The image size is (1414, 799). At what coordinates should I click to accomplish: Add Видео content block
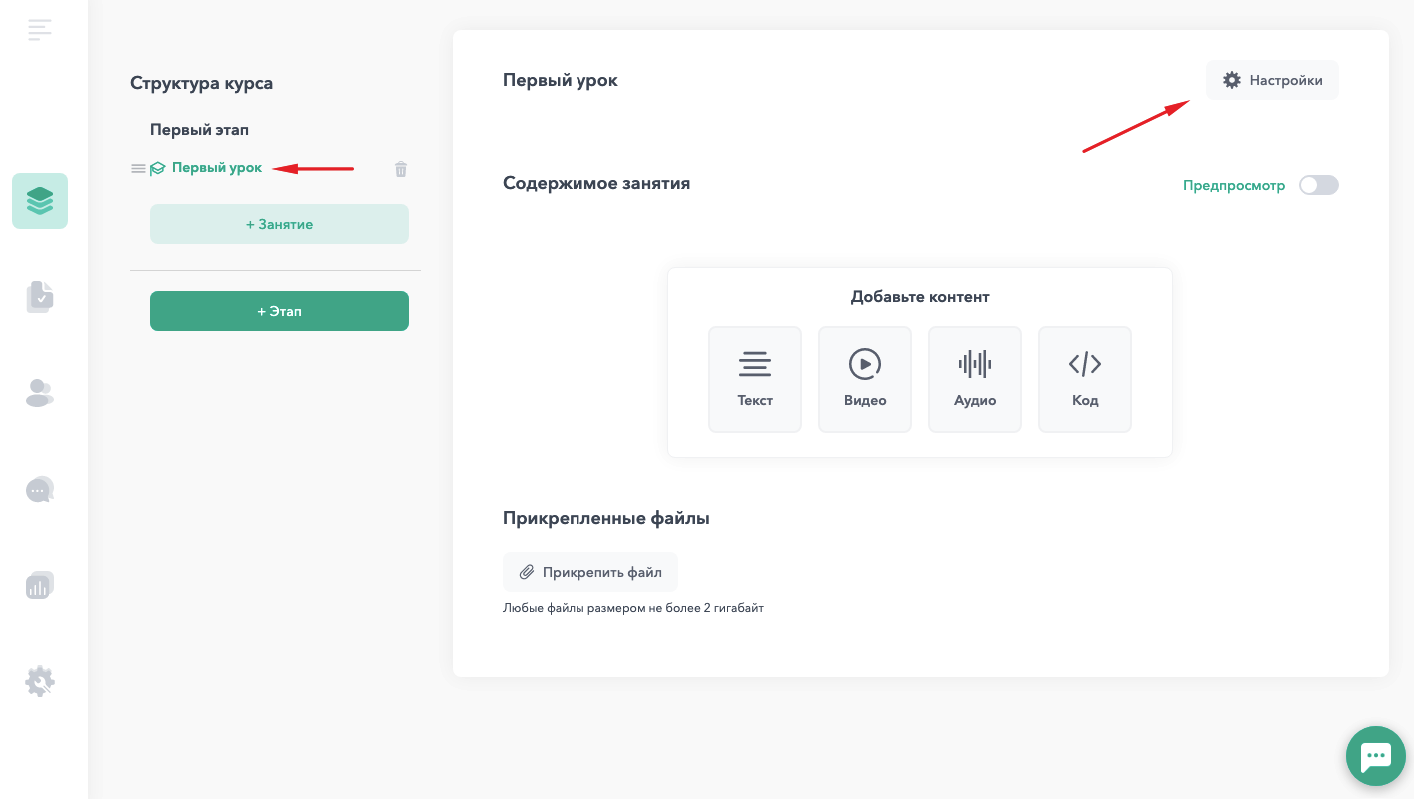[x=865, y=379]
